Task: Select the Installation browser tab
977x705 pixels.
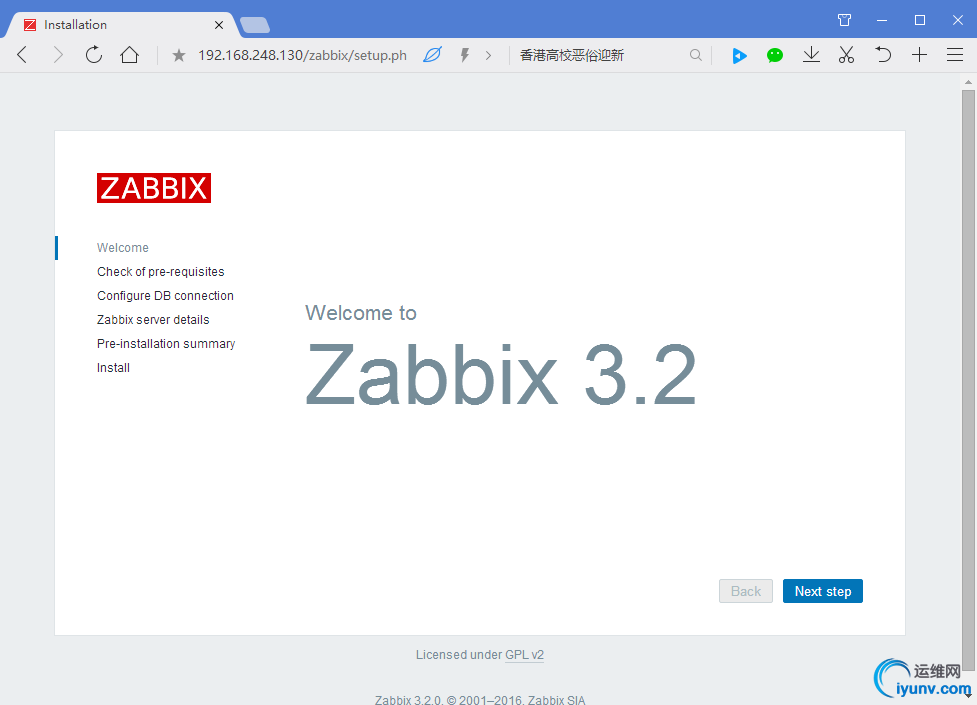Action: (x=122, y=25)
